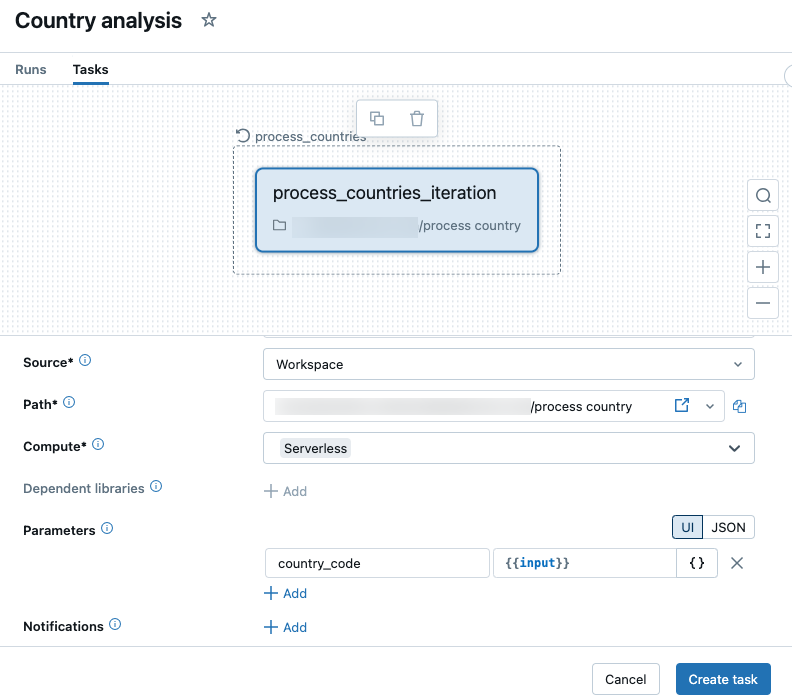Remove the country_code parameter row
The width and height of the screenshot is (792, 699).
point(737,563)
